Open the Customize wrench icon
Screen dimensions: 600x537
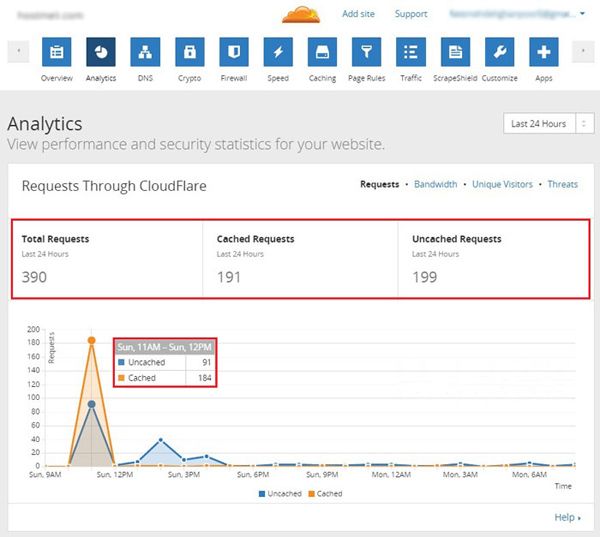click(x=499, y=52)
